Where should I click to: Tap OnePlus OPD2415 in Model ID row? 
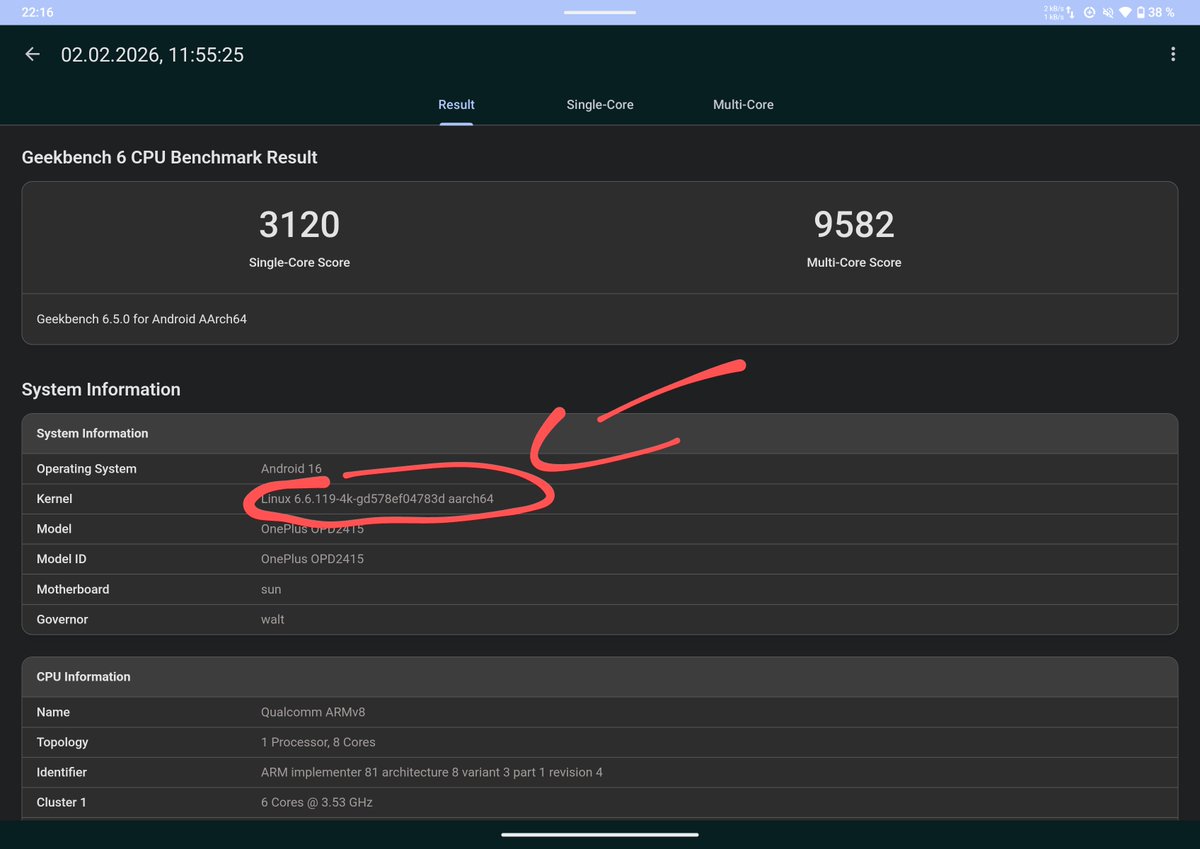point(312,559)
